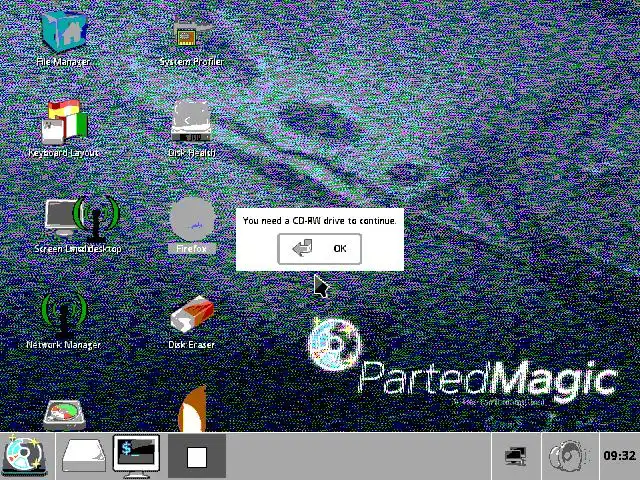Image resolution: width=640 pixels, height=480 pixels.
Task: Confirm the CD-RW dialog with OK
Action: tap(319, 249)
